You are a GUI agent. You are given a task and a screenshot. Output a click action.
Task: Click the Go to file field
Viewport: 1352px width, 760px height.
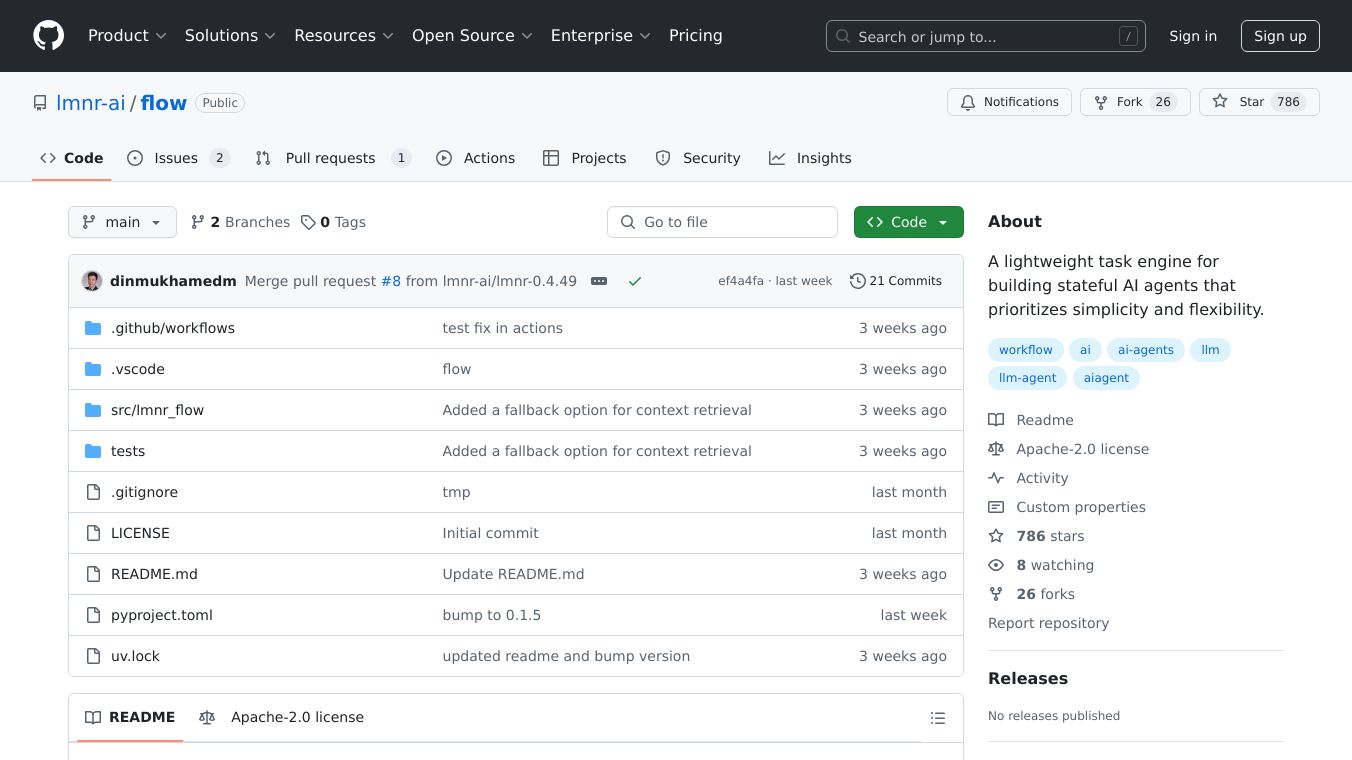pyautogui.click(x=722, y=222)
